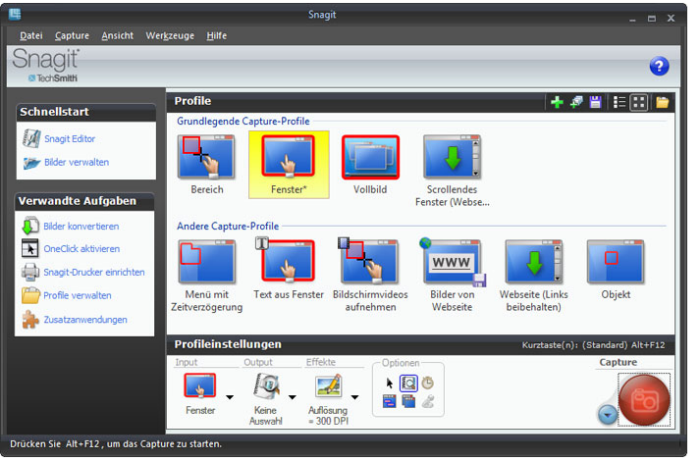Image resolution: width=690 pixels, height=459 pixels.
Task: Toggle the greyed-out link option icon
Action: point(428,401)
